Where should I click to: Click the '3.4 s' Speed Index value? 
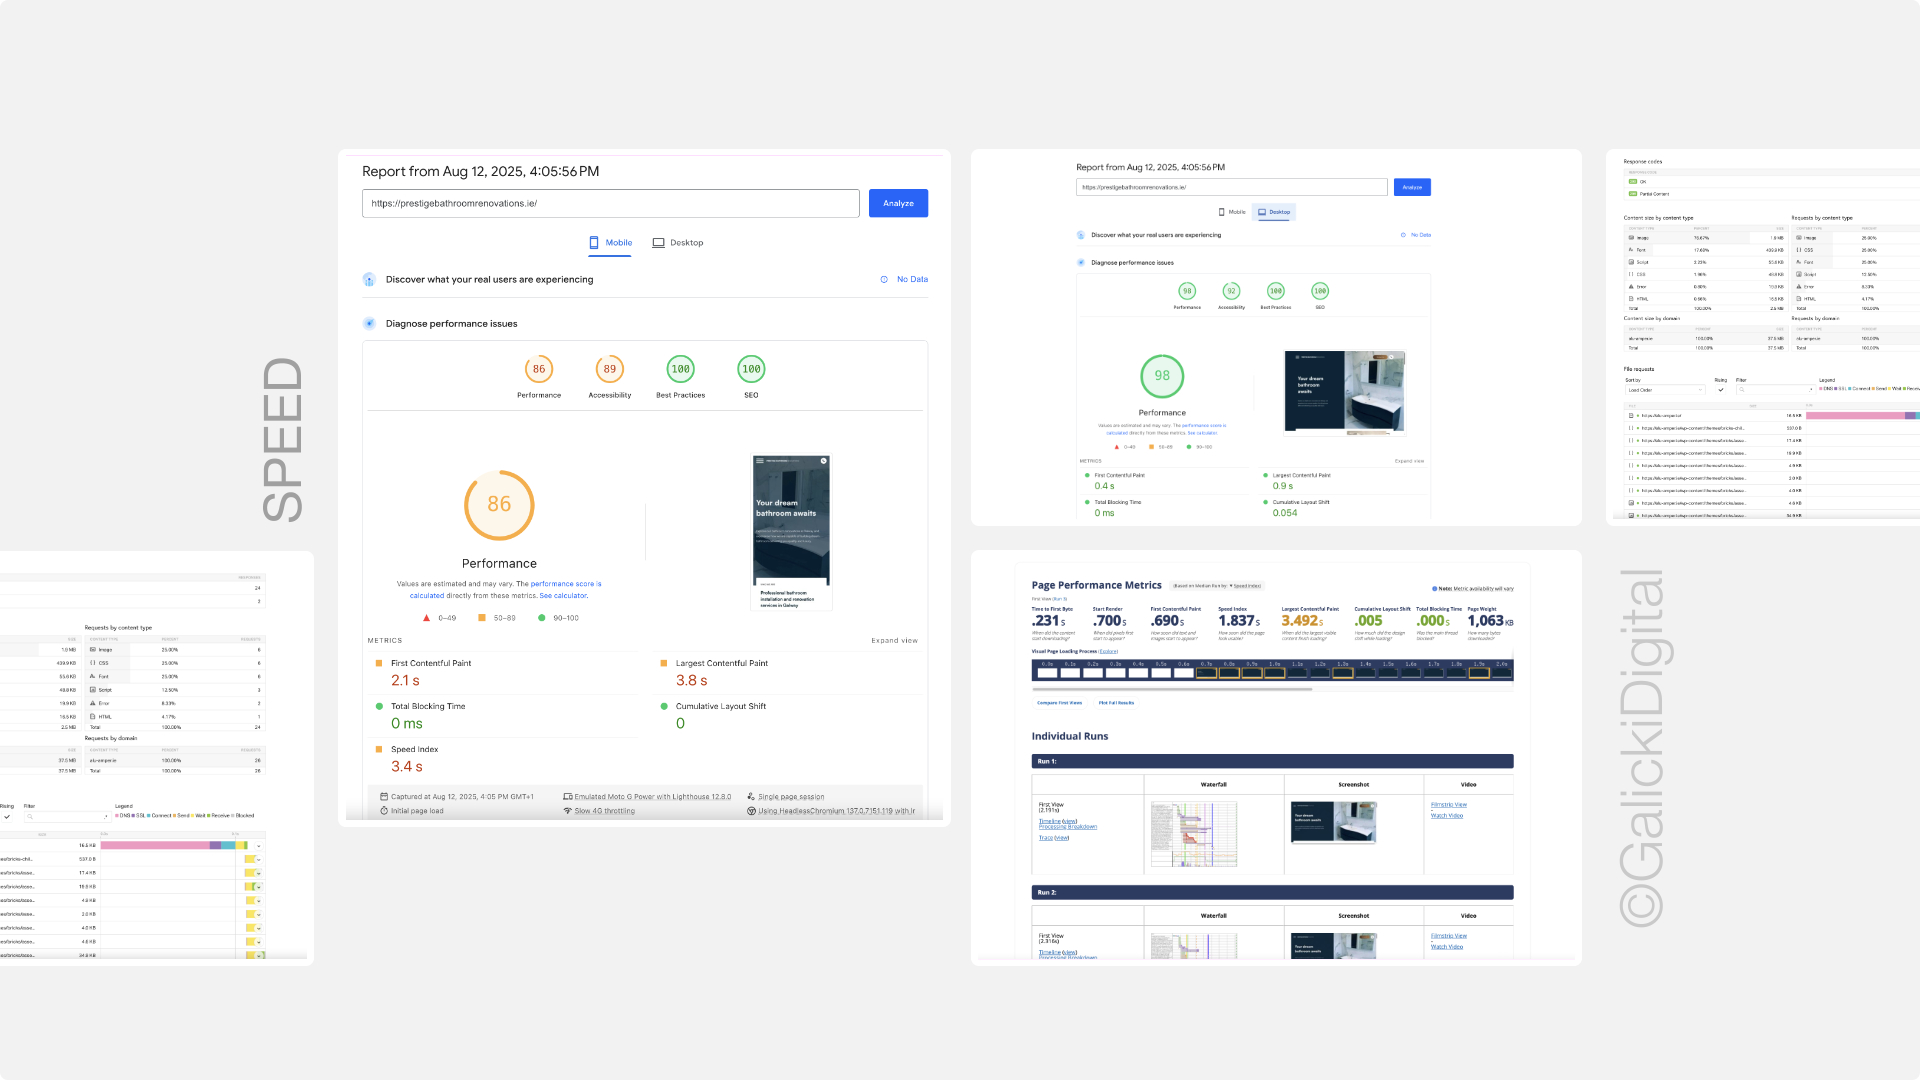coord(407,767)
